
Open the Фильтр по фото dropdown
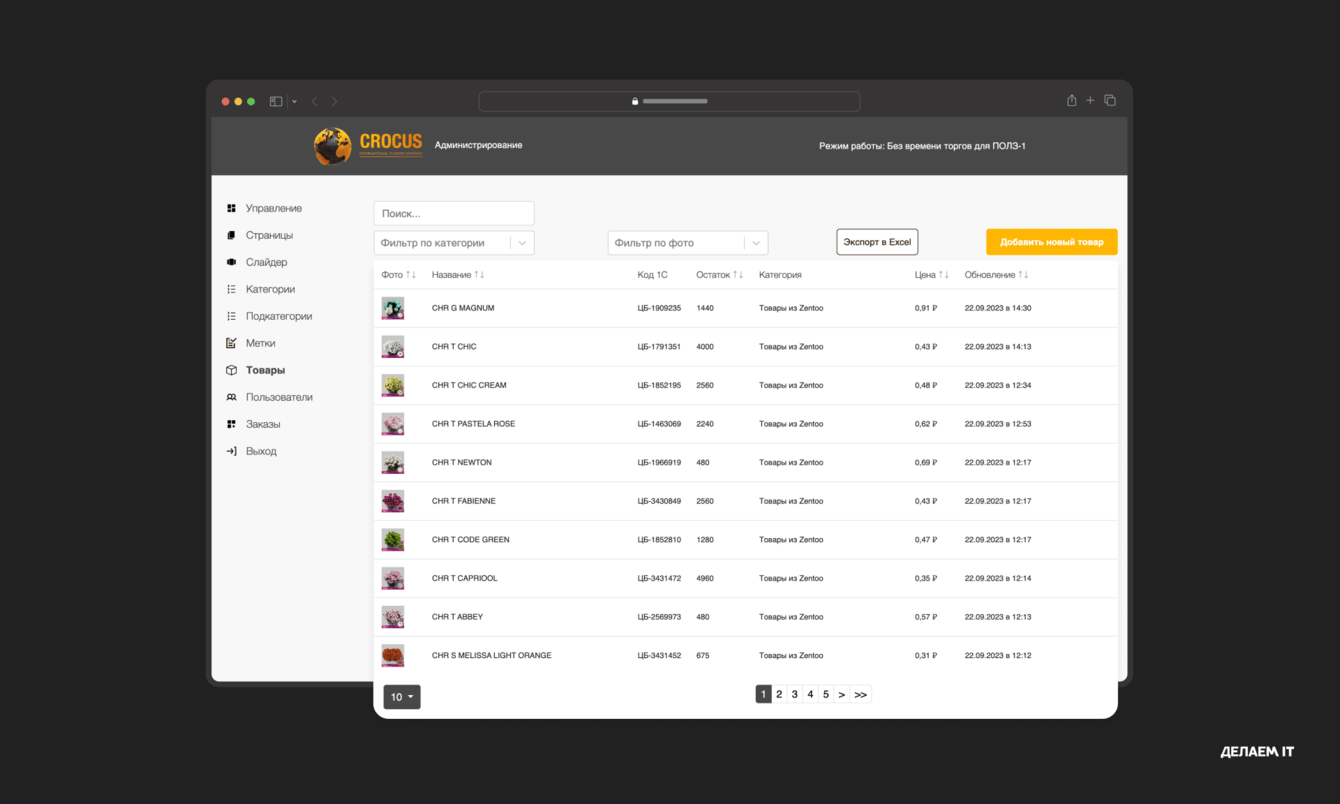pyautogui.click(x=688, y=243)
